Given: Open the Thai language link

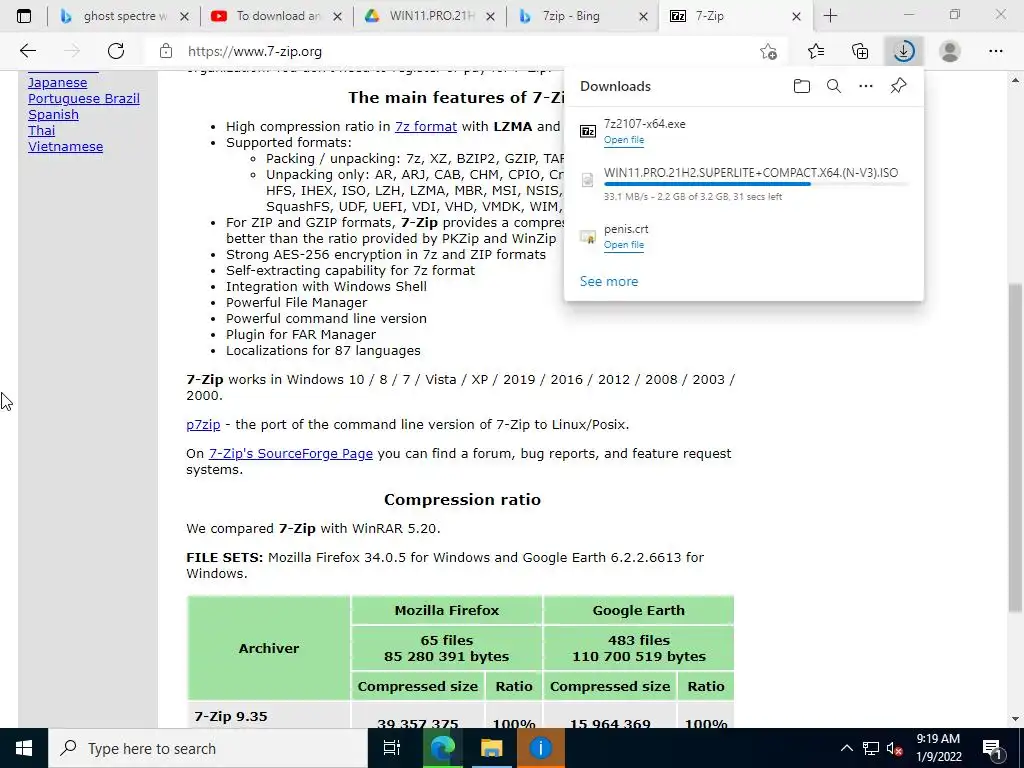Looking at the screenshot, I should (x=42, y=131).
